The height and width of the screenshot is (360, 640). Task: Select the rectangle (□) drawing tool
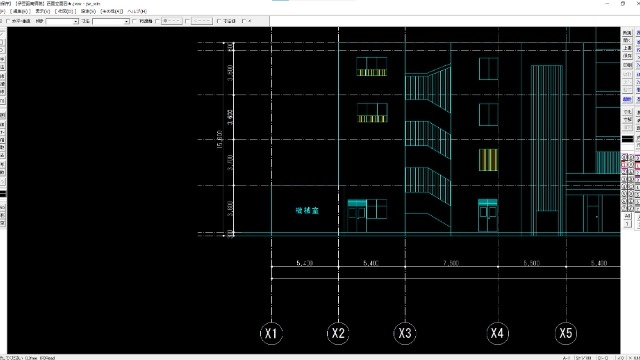tap(2, 42)
